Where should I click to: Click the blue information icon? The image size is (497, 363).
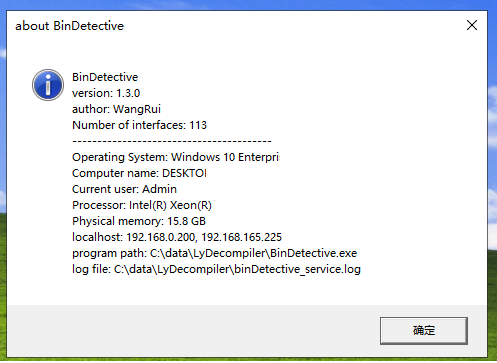(48, 85)
